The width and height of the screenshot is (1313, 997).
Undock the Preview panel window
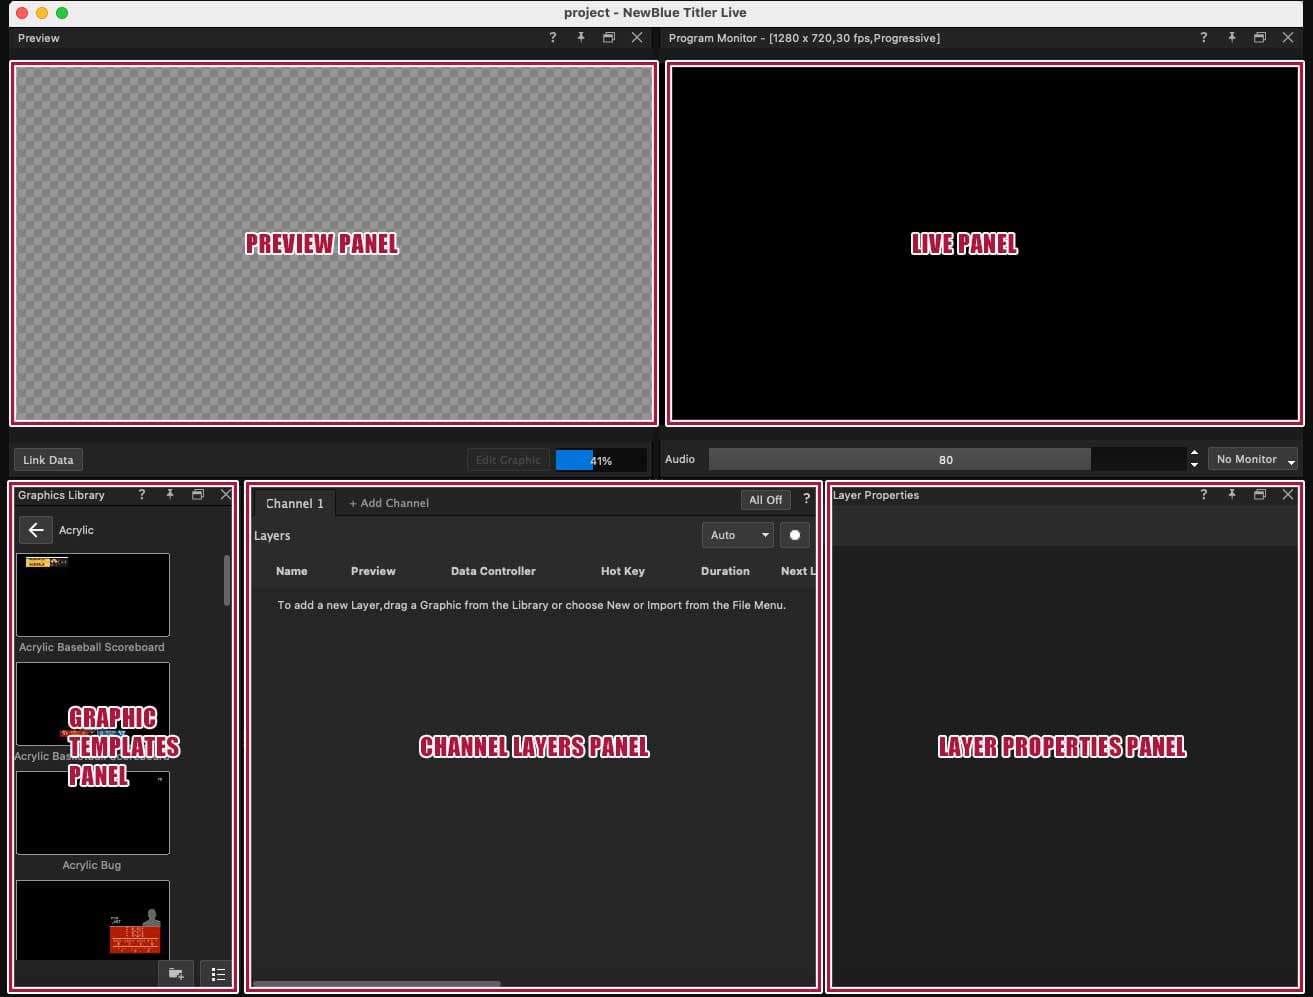click(608, 38)
